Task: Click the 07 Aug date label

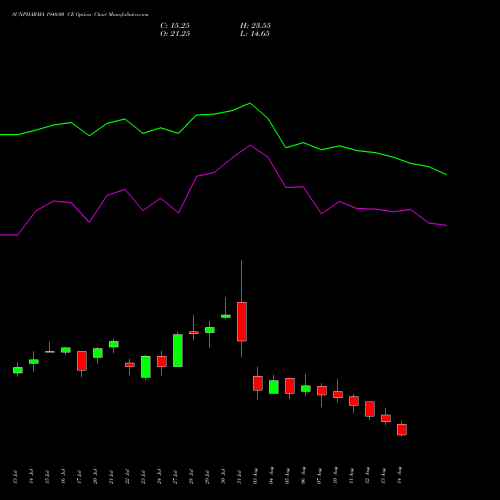Action: click(x=319, y=475)
